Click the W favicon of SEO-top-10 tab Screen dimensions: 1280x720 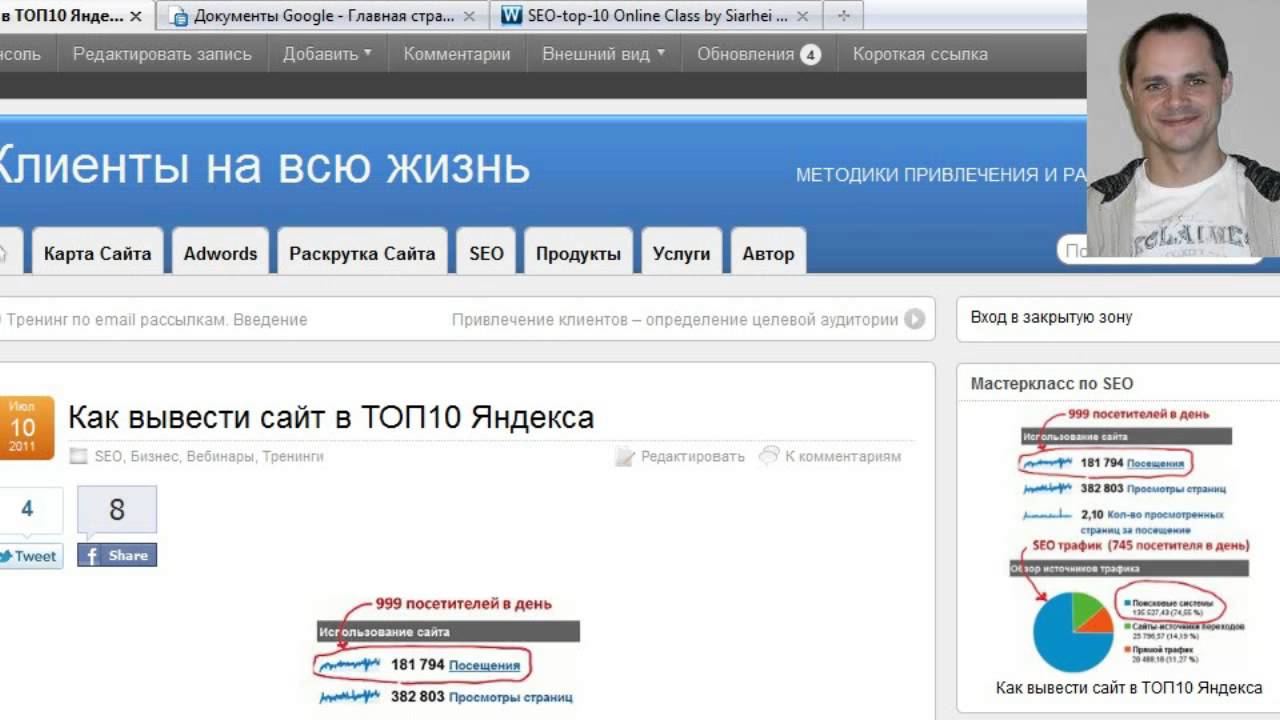pos(512,16)
